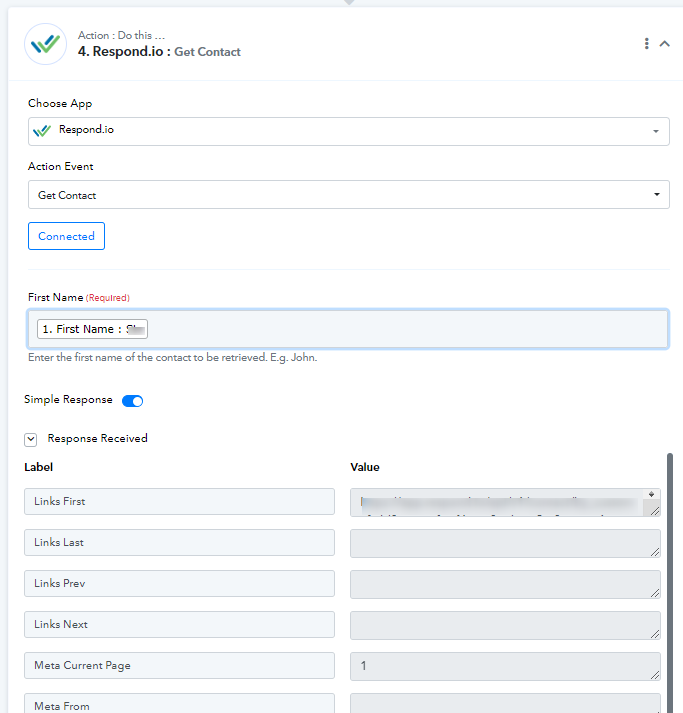683x713 pixels.
Task: Collapse the Response Received section
Action: (30, 439)
